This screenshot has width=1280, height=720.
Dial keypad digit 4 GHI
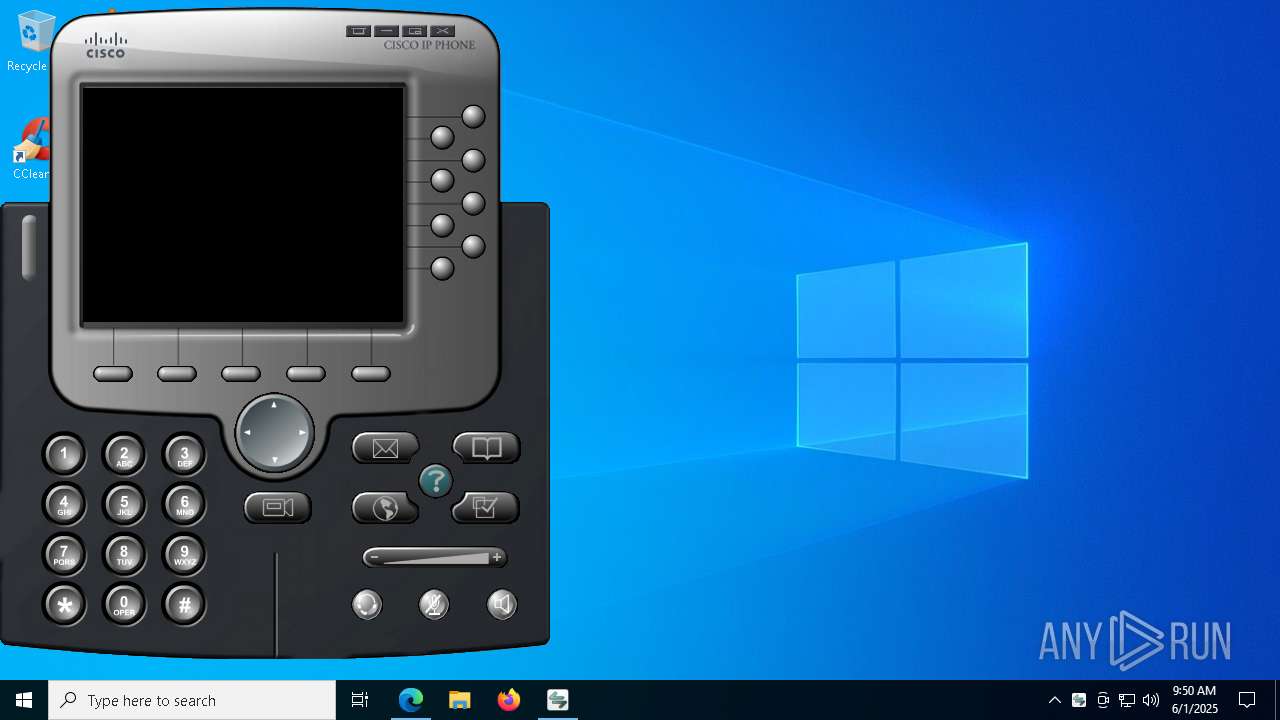click(64, 504)
